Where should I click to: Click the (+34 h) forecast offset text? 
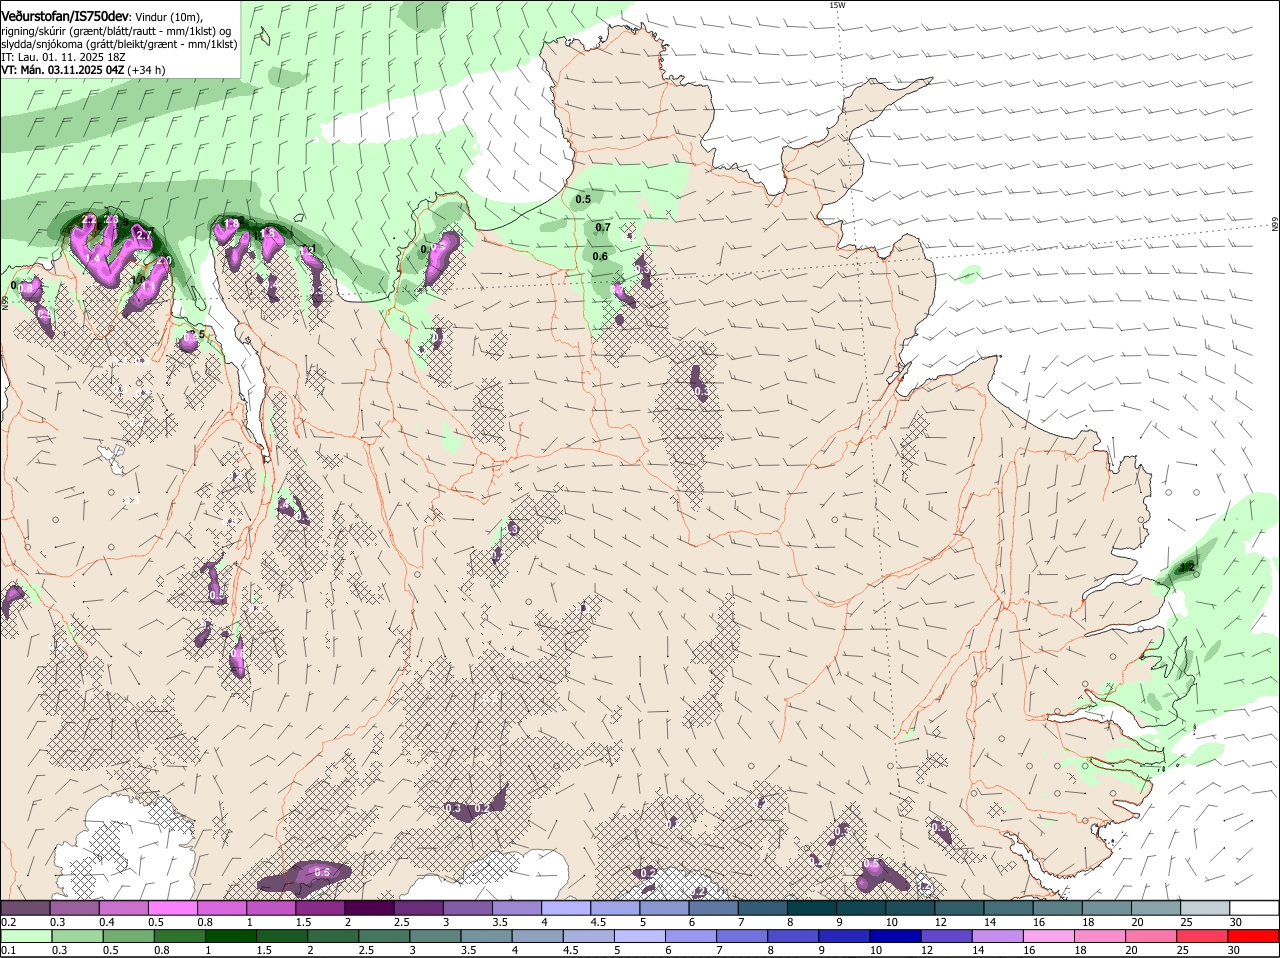147,70
